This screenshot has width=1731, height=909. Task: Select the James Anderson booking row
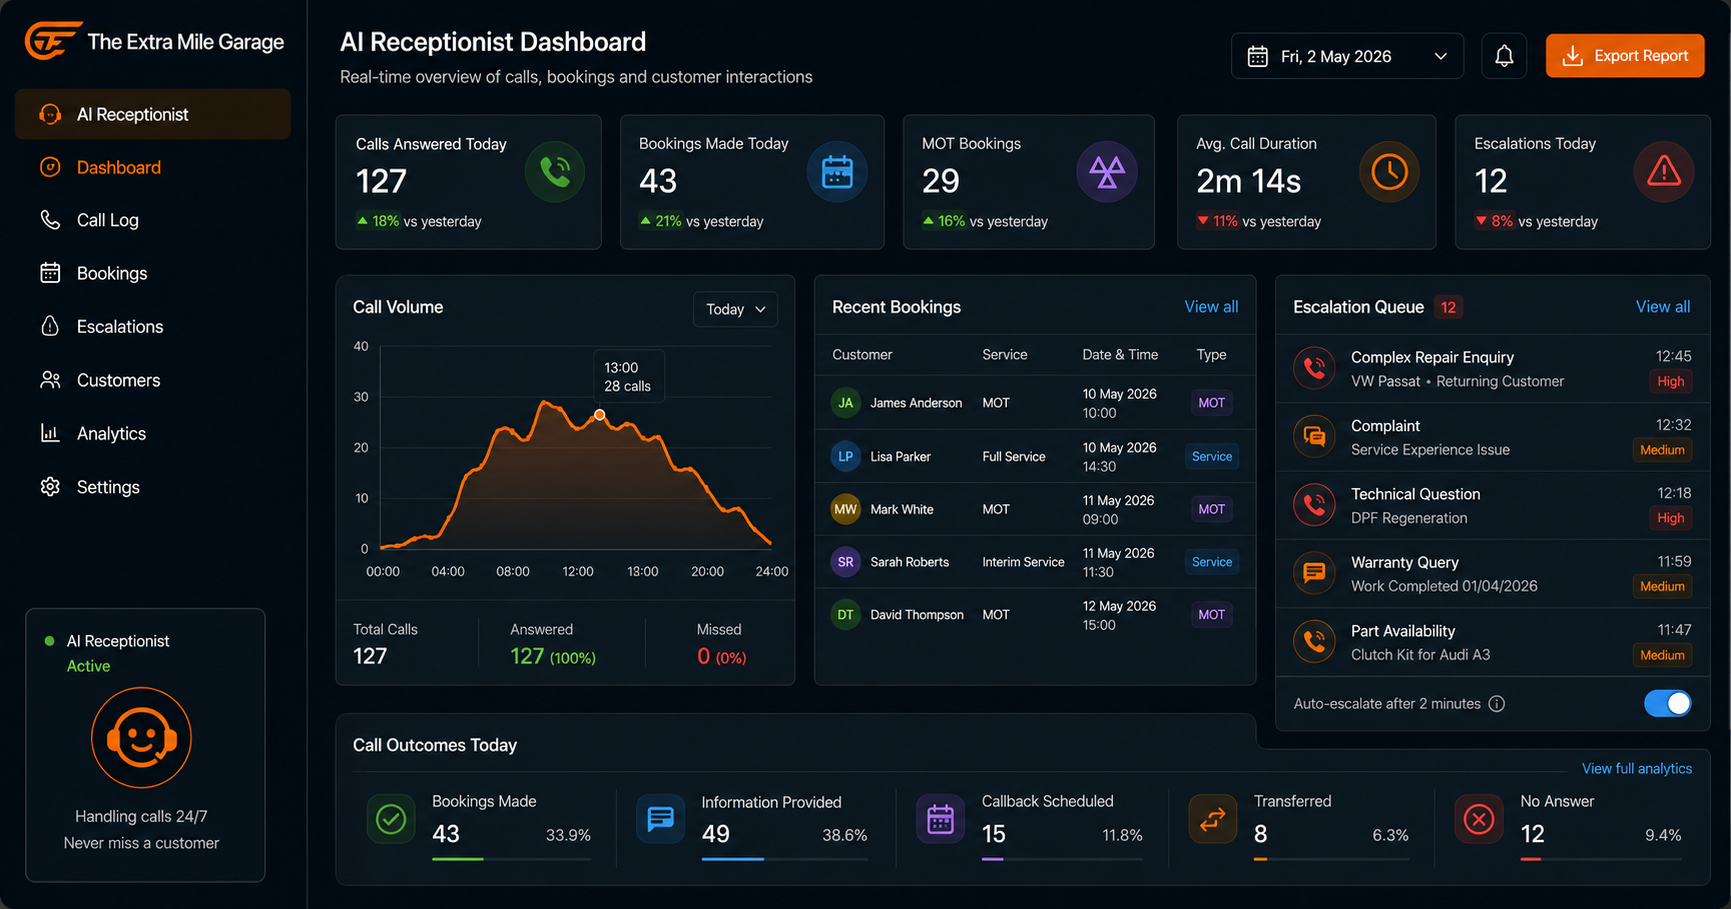pos(1035,403)
